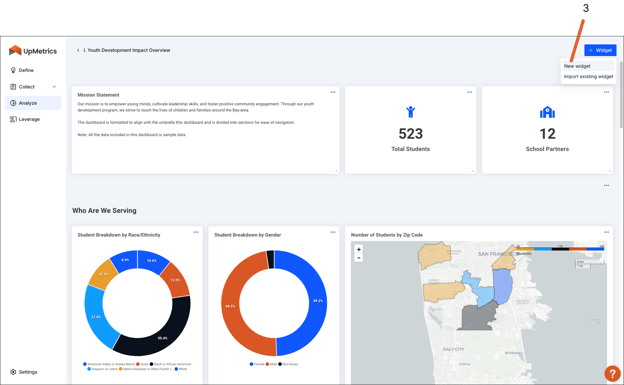Open options menu on School Partners card
The width and height of the screenshot is (624, 385).
click(606, 92)
